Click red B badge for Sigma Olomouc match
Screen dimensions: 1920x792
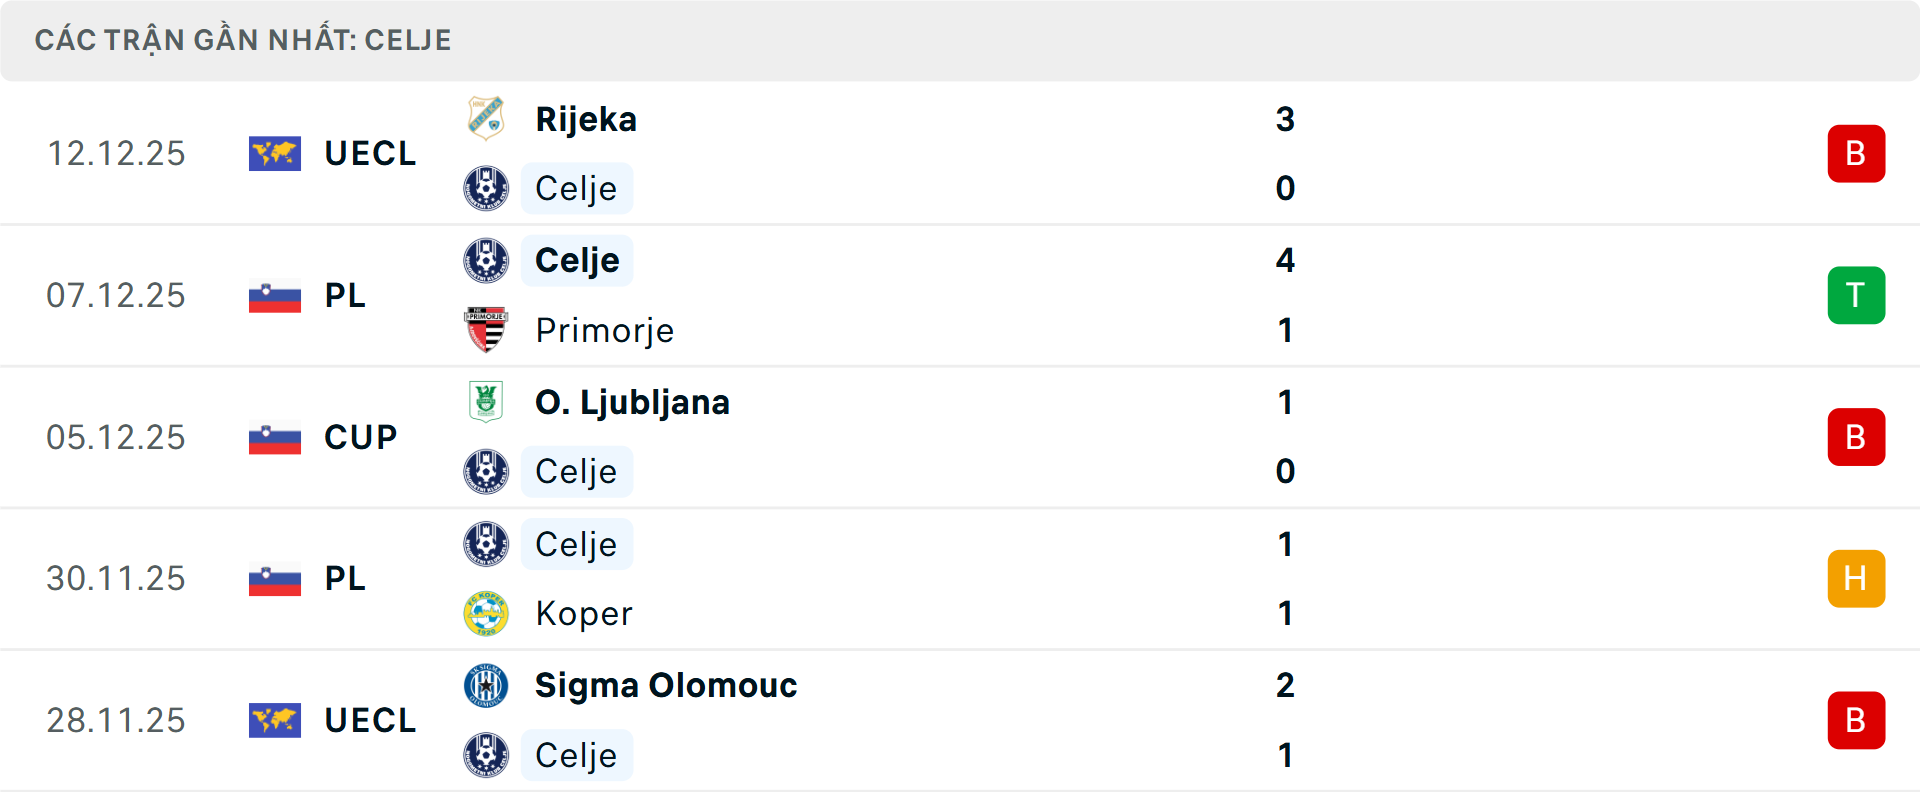1856,721
